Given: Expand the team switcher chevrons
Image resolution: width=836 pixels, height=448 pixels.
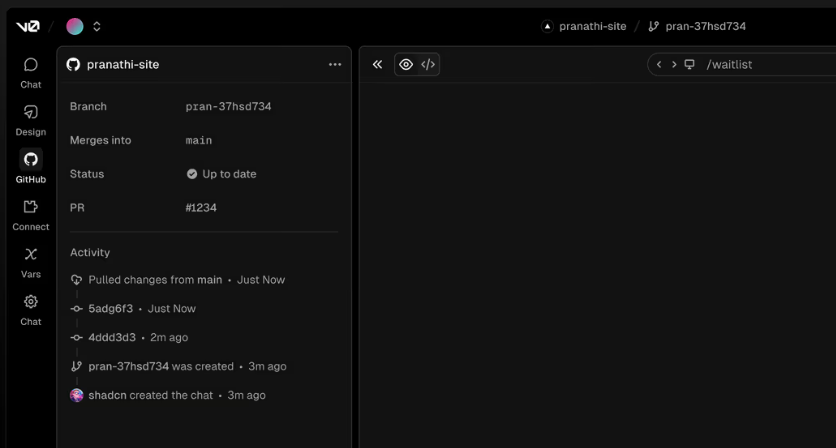Looking at the screenshot, I should point(97,26).
